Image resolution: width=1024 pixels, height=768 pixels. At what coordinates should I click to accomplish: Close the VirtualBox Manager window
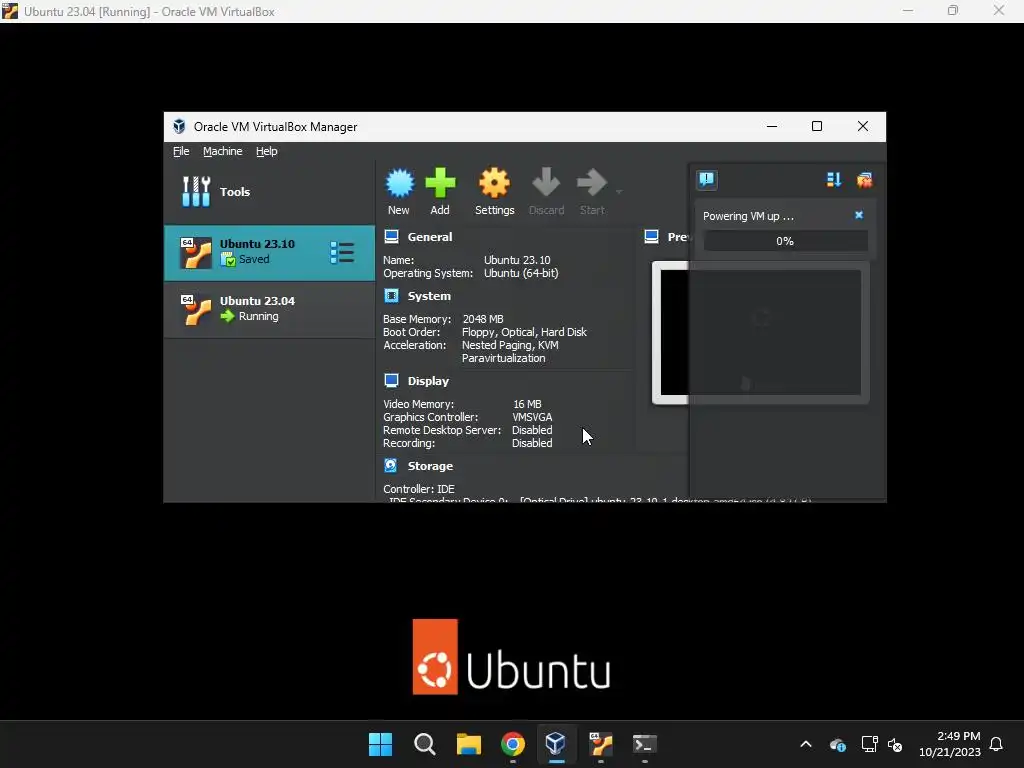click(863, 126)
